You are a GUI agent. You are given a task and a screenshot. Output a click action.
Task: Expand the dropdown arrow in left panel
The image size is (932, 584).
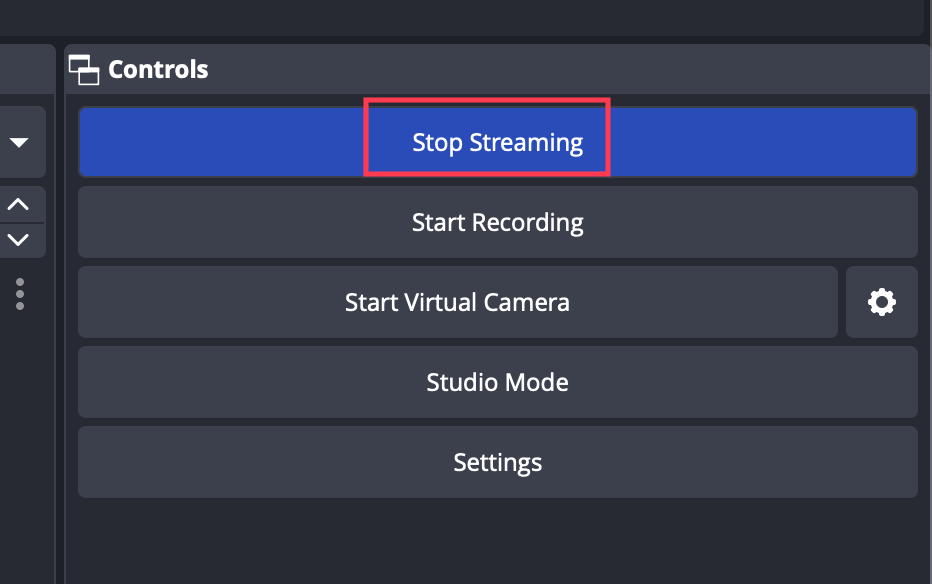(x=19, y=143)
